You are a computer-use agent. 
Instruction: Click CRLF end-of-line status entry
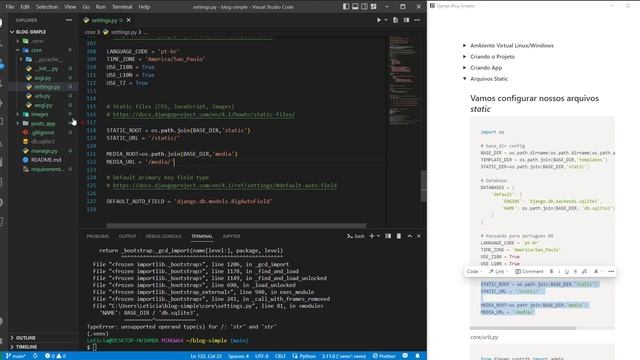click(x=280, y=356)
